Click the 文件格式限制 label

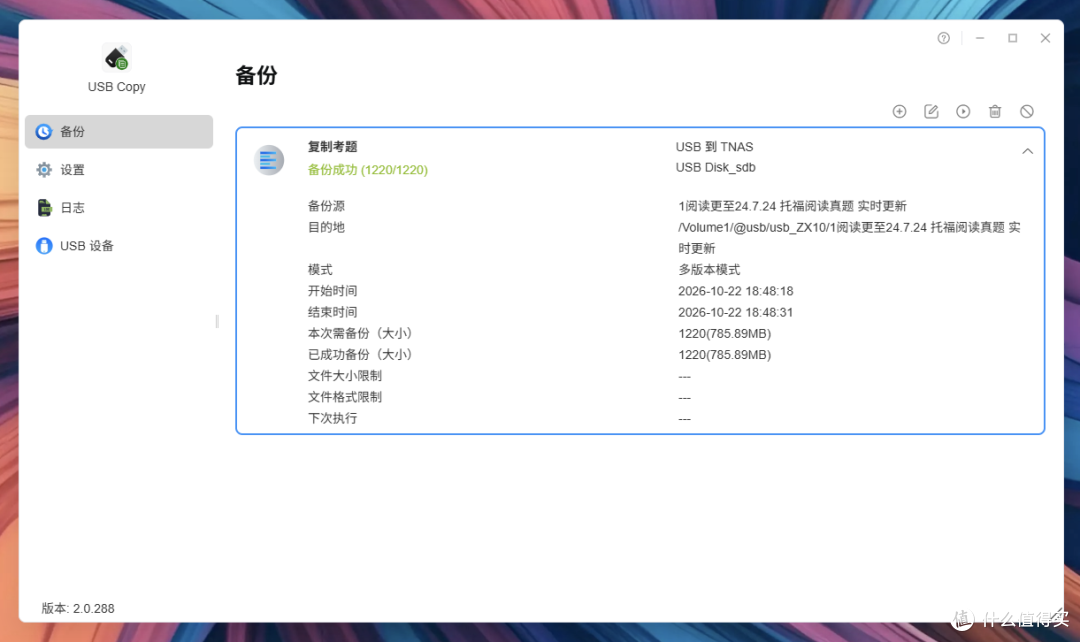pos(344,397)
